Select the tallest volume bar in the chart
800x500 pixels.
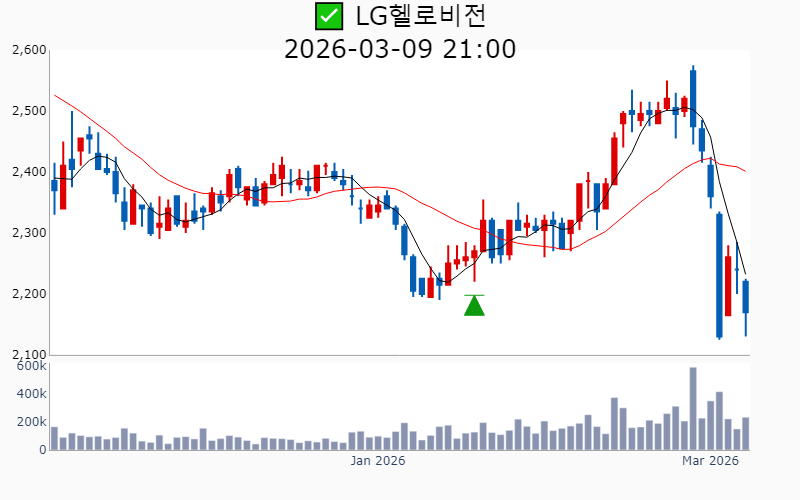click(x=693, y=409)
